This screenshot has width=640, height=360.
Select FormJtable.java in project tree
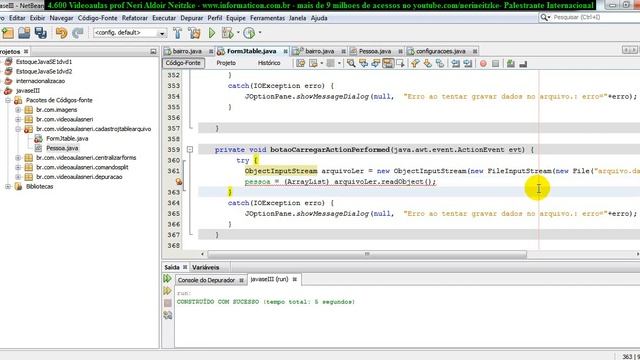(67, 138)
